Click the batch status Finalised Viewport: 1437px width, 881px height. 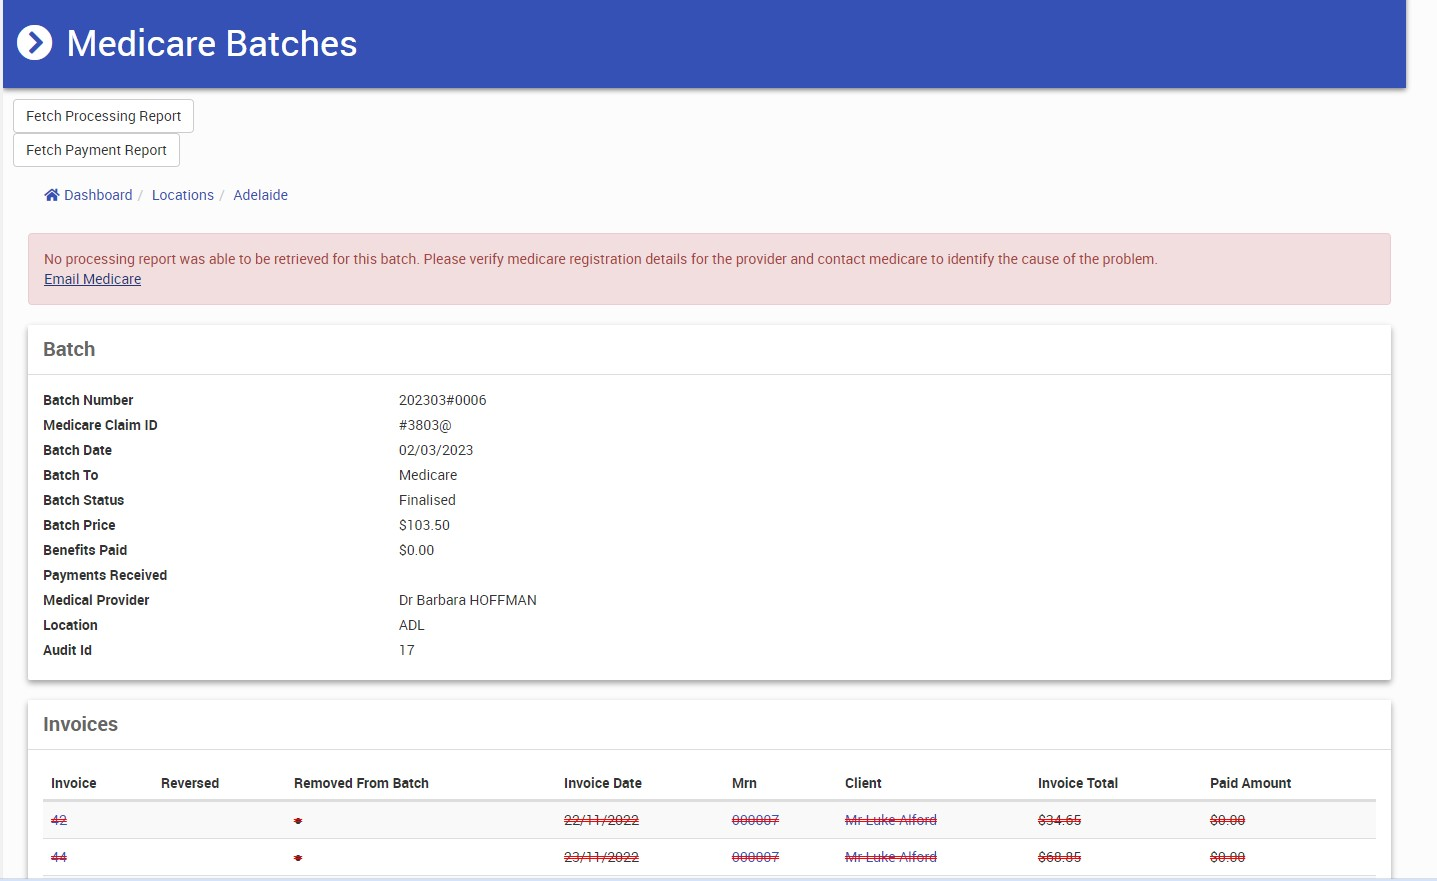427,500
